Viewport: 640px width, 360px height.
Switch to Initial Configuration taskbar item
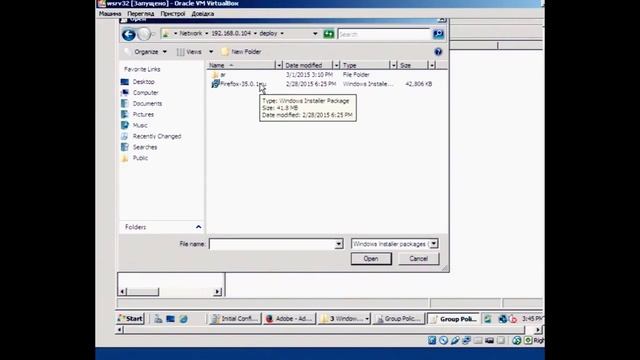[235, 319]
